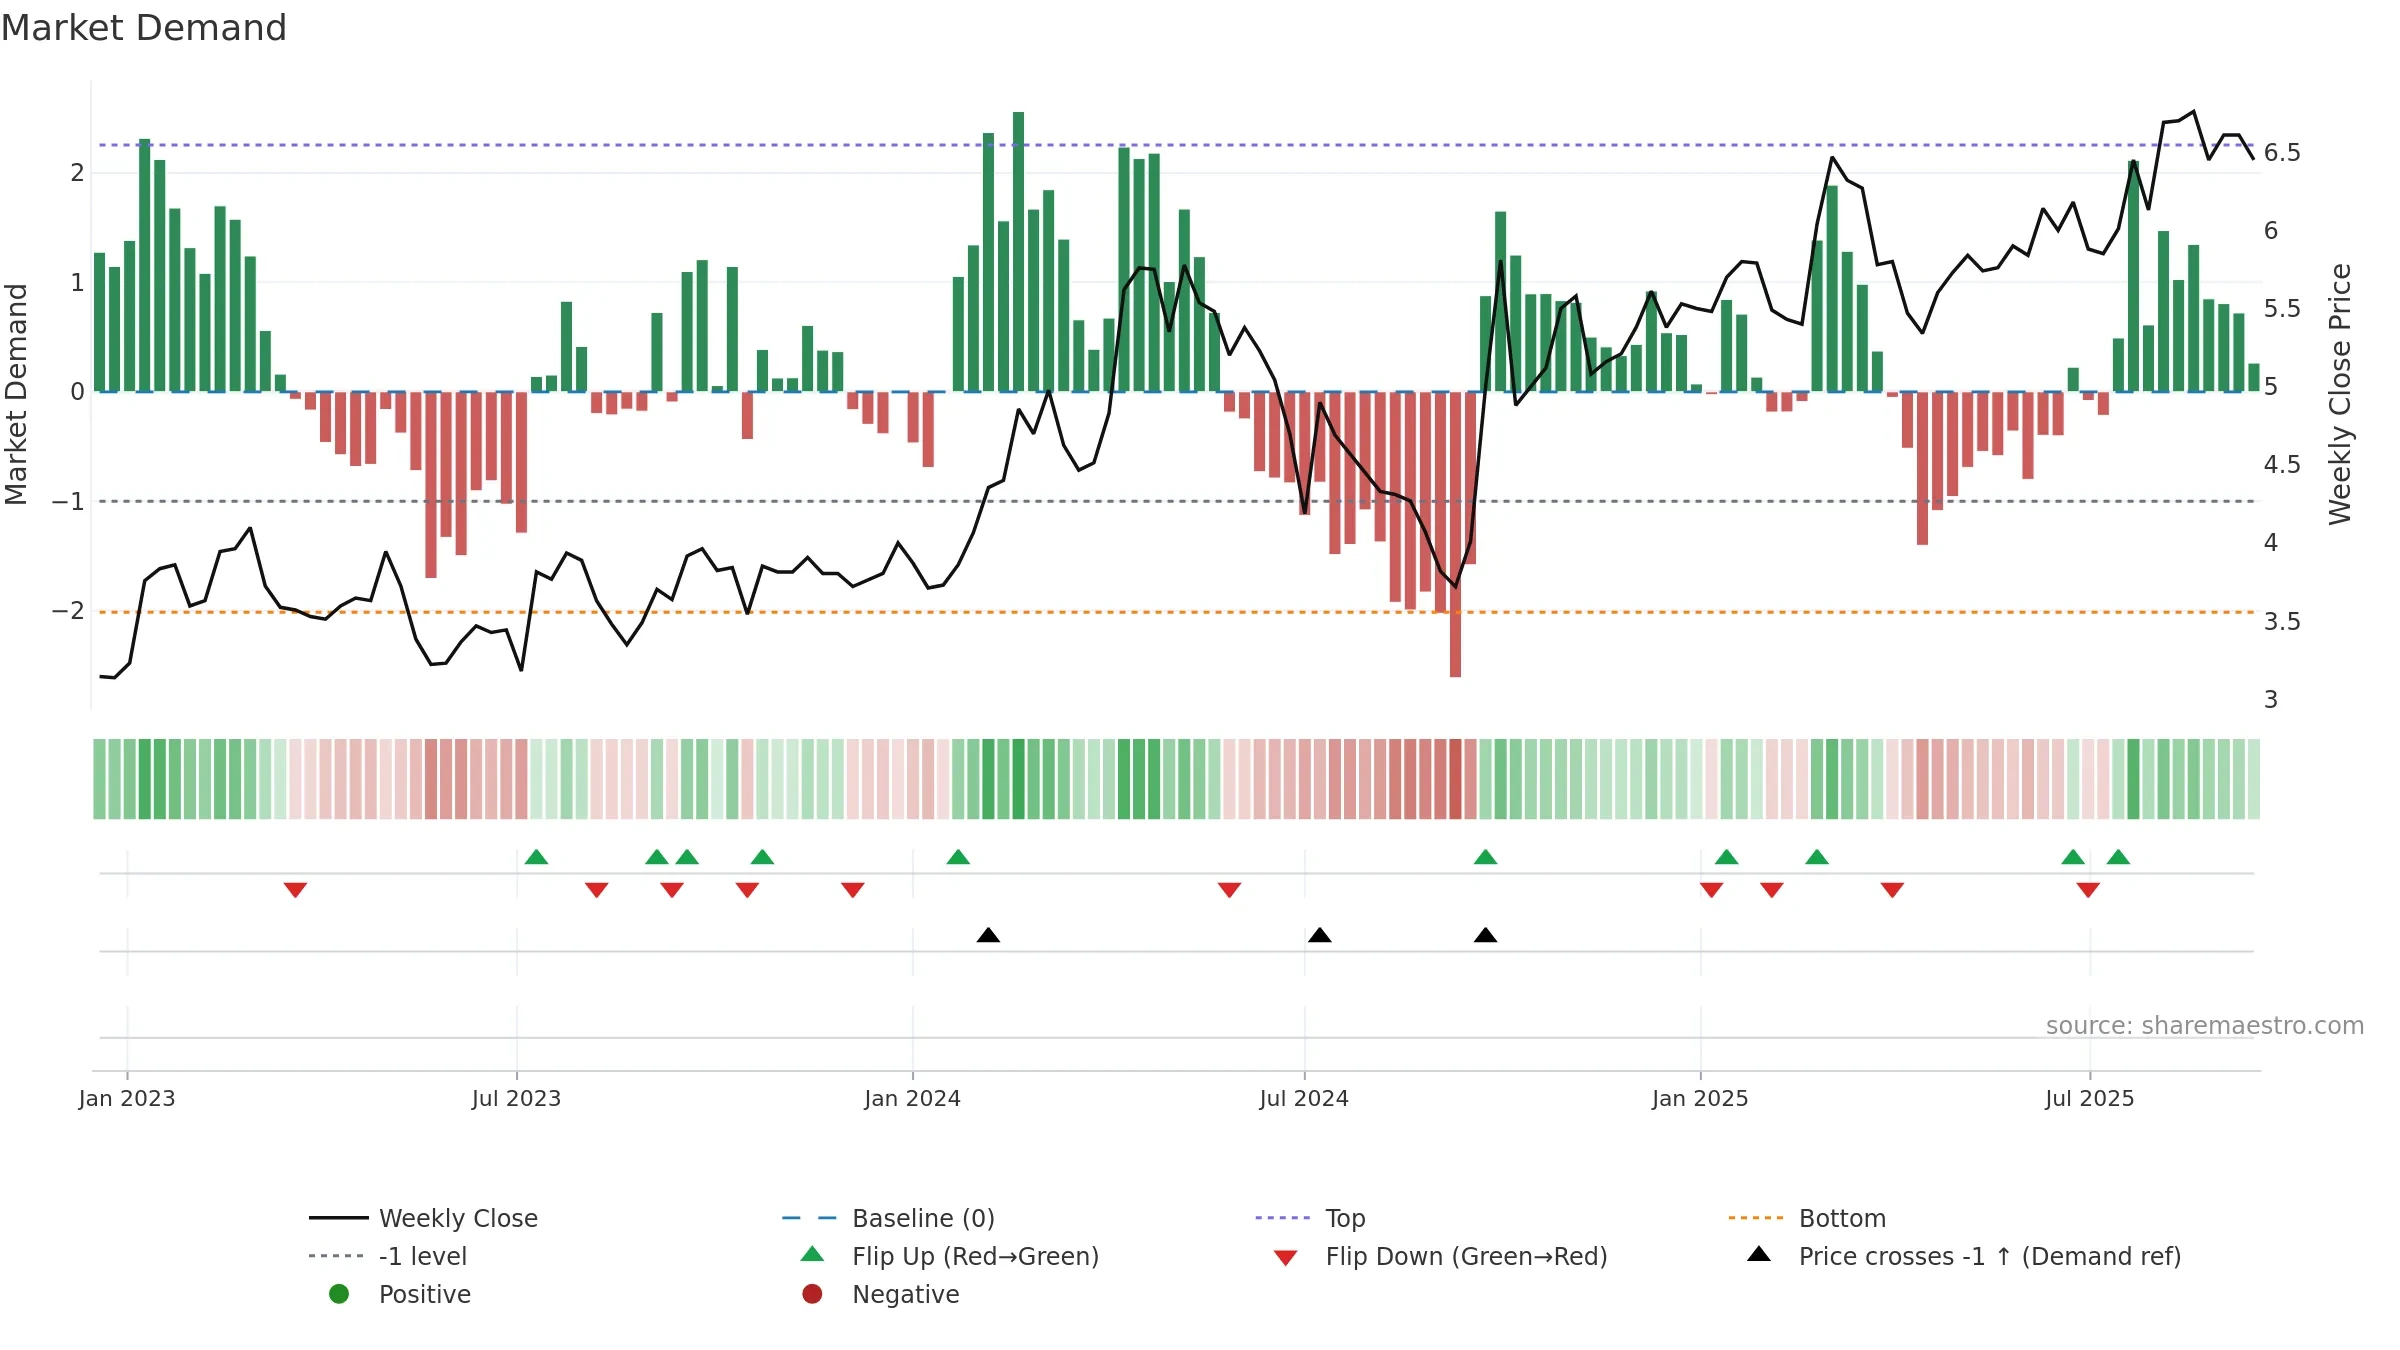Viewport: 2400px width, 1350px height.
Task: Click the flip-down marker at Jul 2025
Action: [2088, 890]
